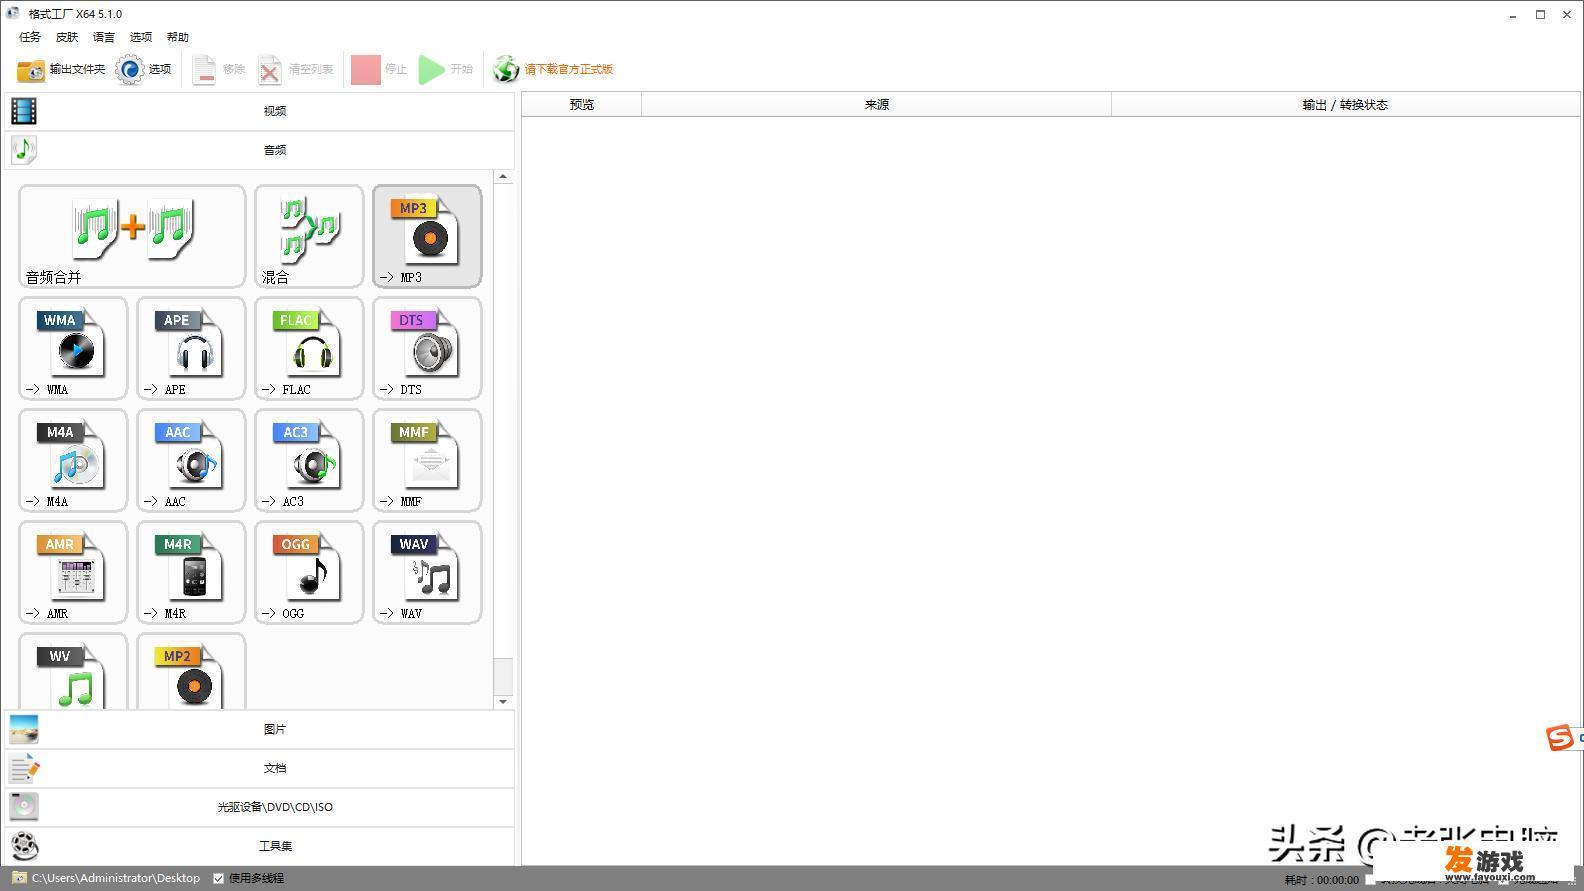Image resolution: width=1584 pixels, height=891 pixels.
Task: Click the 输出 / 转换状态 column header
Action: tap(1345, 104)
